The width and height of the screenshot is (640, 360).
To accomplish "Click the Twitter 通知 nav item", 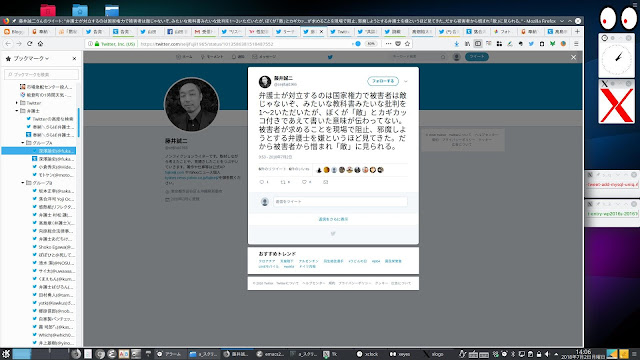I will [238, 57].
